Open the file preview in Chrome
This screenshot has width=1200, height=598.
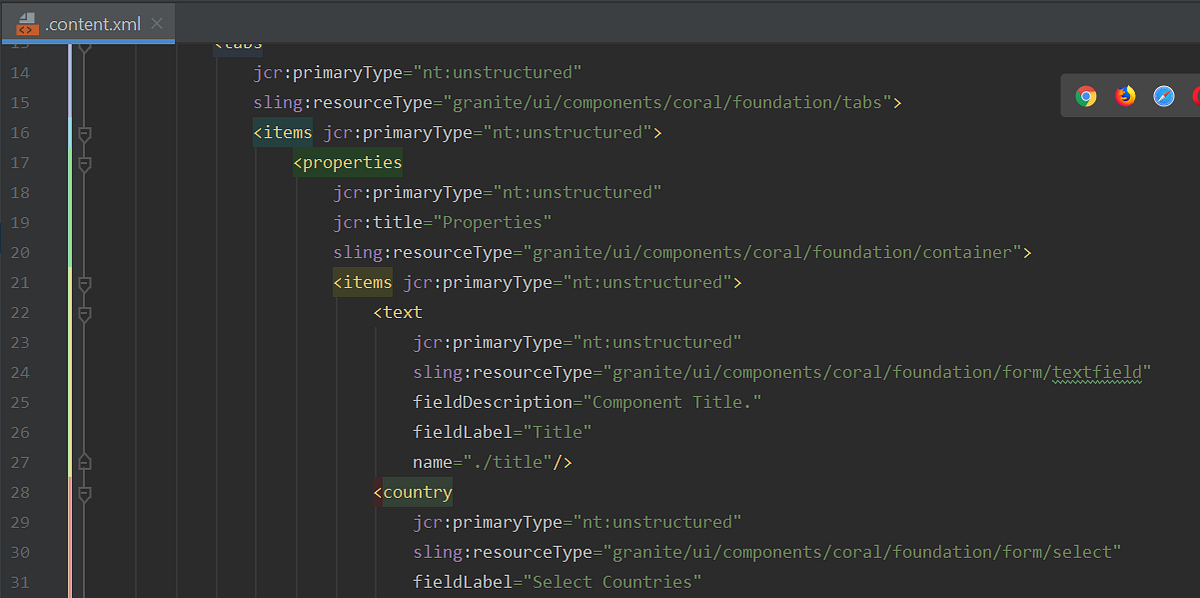click(1086, 96)
